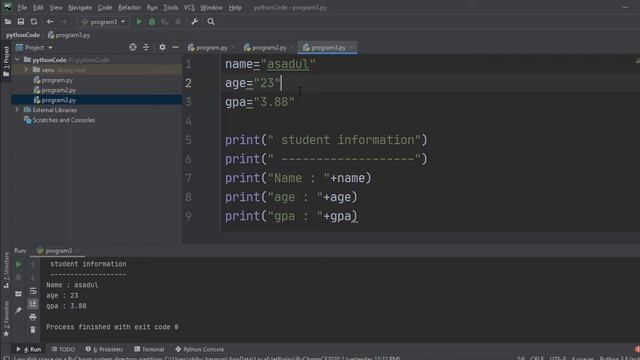Open the Refactor menu
640x360 pixels.
(x=129, y=7)
